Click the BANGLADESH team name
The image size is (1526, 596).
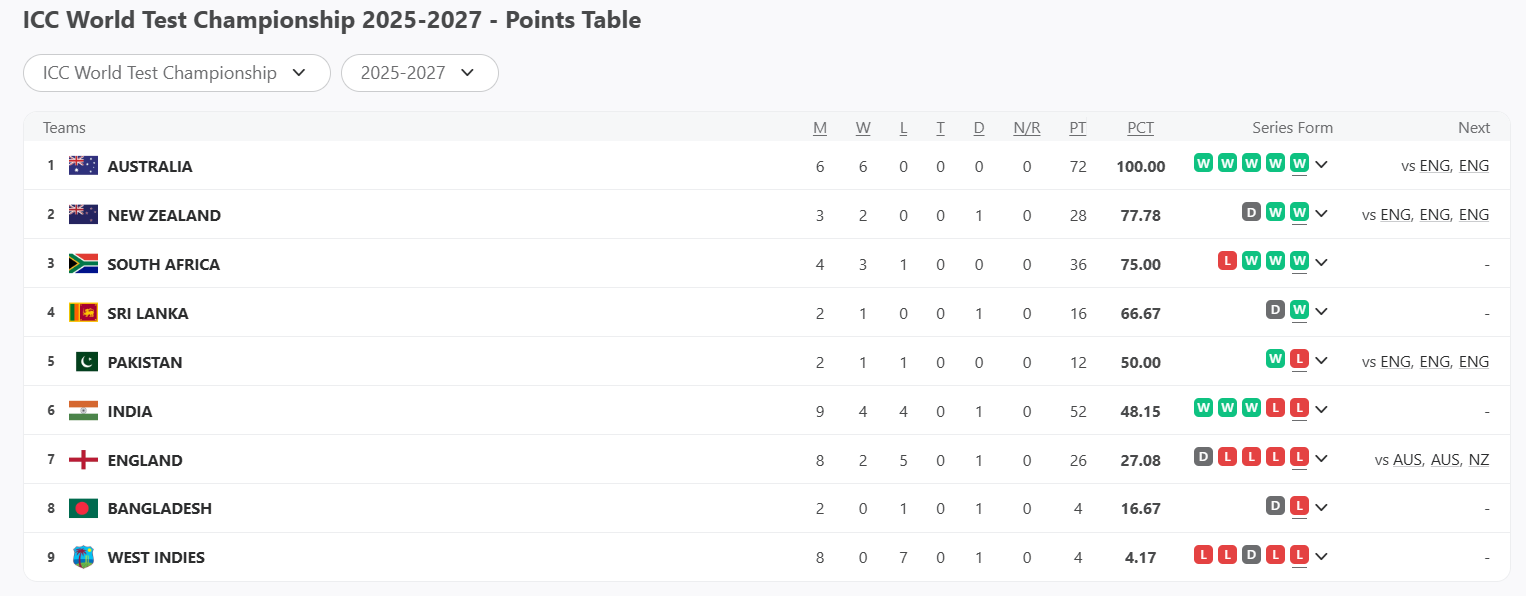coord(159,508)
